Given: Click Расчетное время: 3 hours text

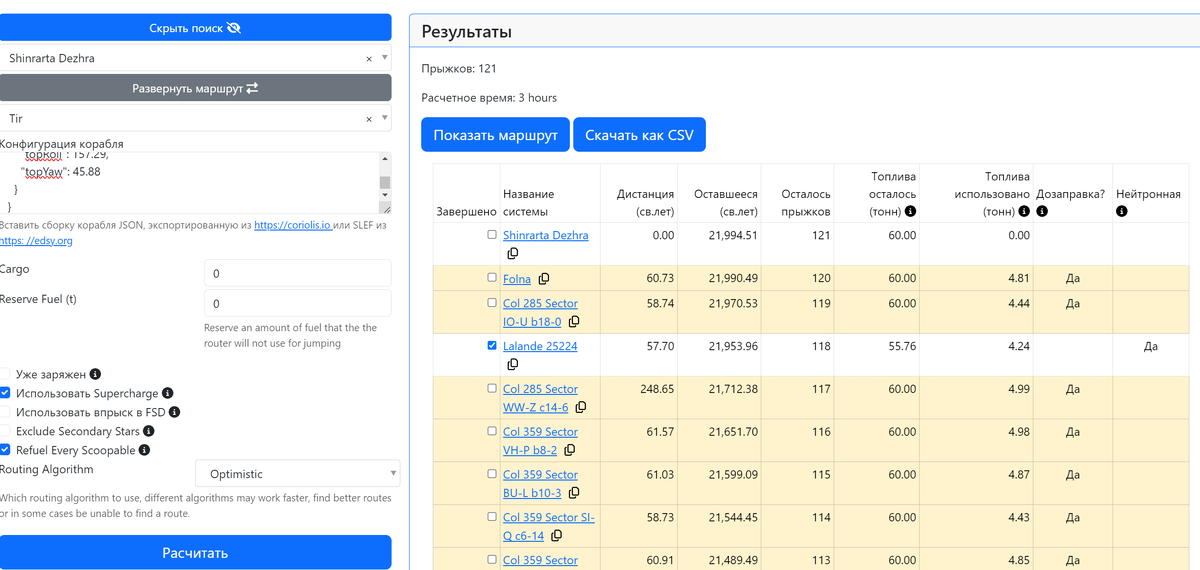Looking at the screenshot, I should click(489, 98).
